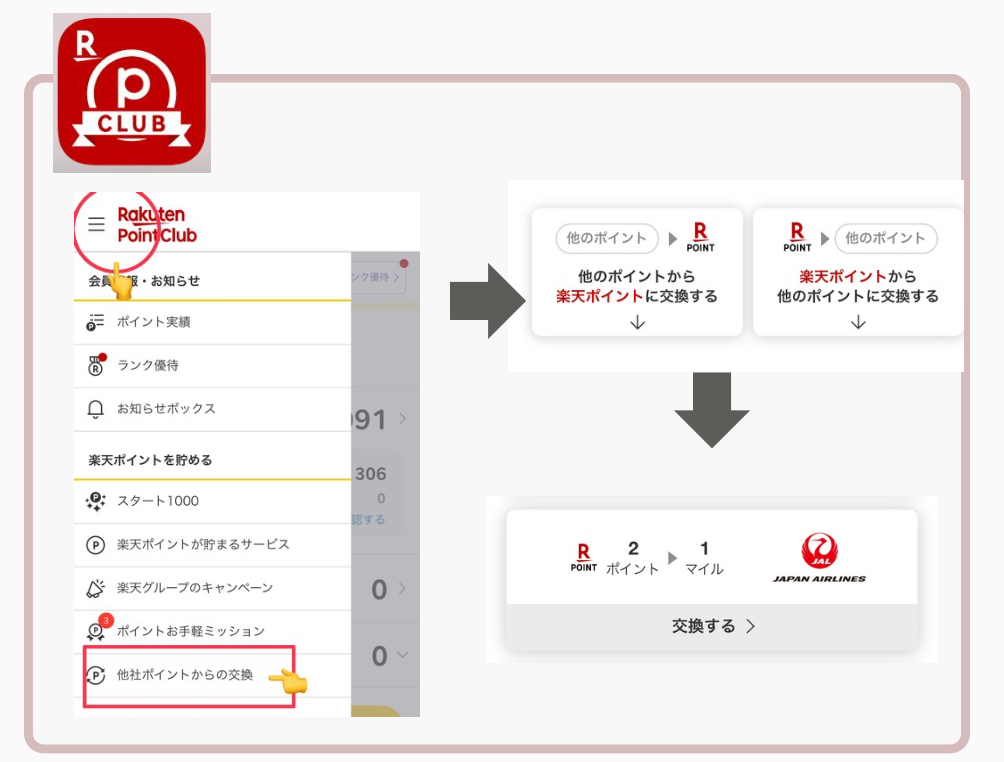Open スタート1000 menu item
Viewport: 1004px width, 762px height.
coord(213,501)
